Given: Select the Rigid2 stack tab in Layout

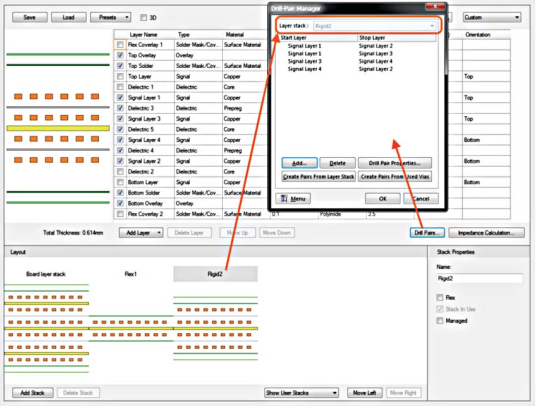Looking at the screenshot, I should coord(215,274).
